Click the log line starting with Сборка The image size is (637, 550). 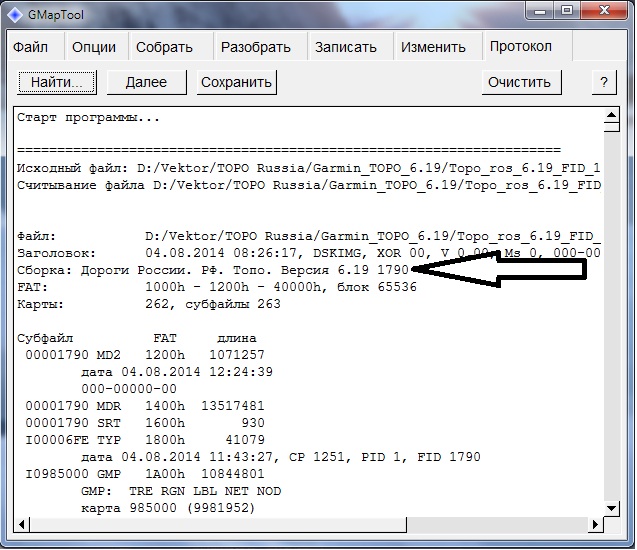click(x=200, y=270)
